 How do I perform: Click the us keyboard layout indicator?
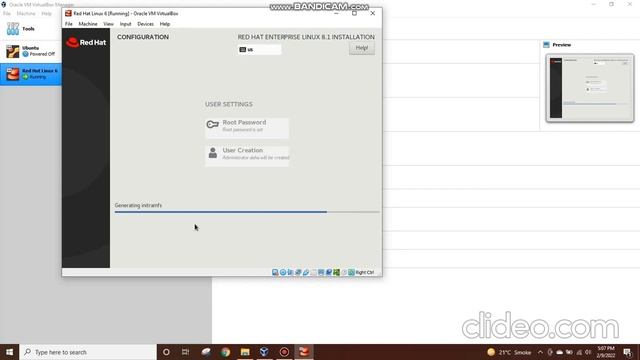point(259,49)
